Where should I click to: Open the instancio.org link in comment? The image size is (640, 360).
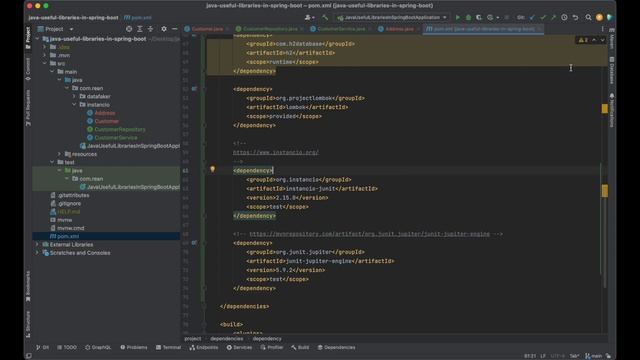tap(276, 152)
